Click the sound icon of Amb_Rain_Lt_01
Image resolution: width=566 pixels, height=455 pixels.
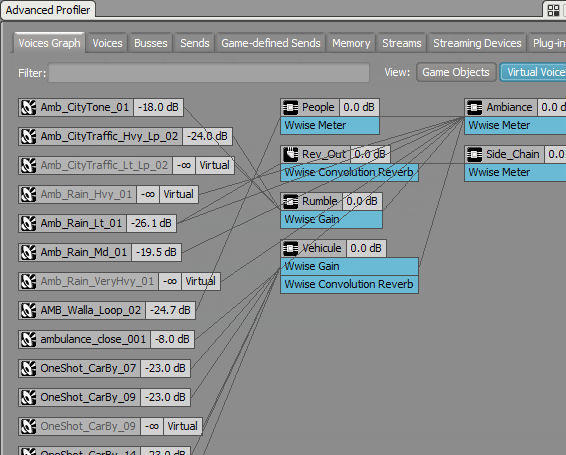point(28,223)
